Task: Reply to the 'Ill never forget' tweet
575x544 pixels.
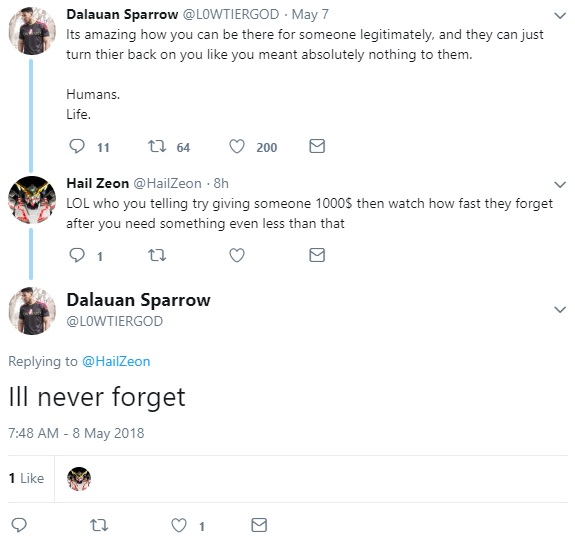Action: [19, 525]
